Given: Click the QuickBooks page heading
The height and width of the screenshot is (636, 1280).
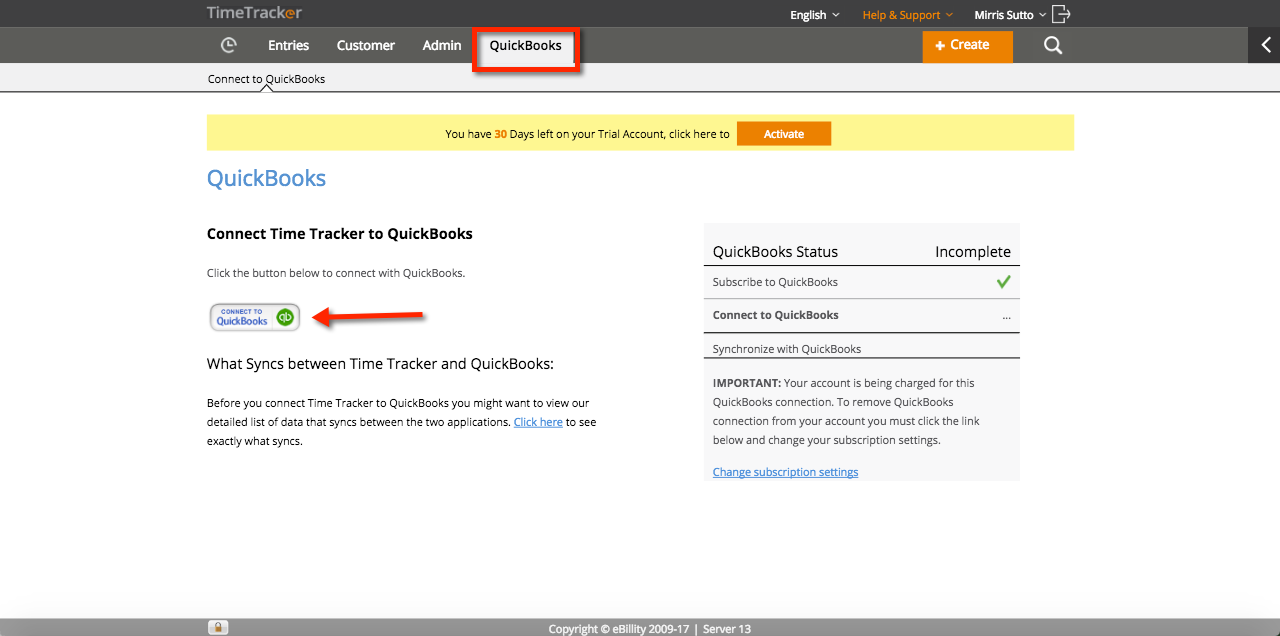Looking at the screenshot, I should (x=266, y=178).
